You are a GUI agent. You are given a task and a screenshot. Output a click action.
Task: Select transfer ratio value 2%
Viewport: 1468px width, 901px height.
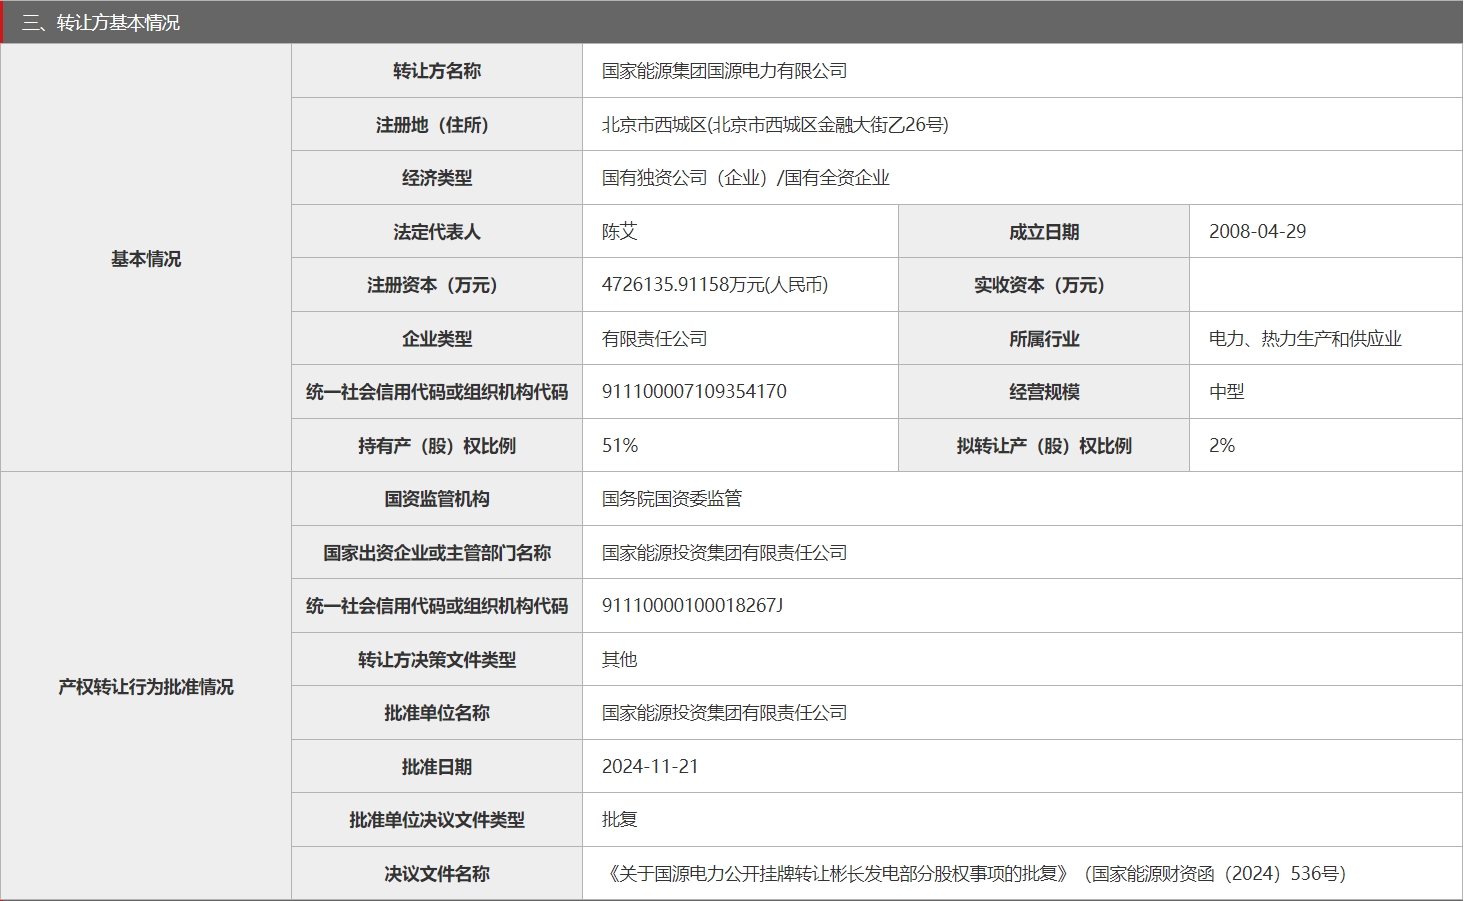[1222, 446]
